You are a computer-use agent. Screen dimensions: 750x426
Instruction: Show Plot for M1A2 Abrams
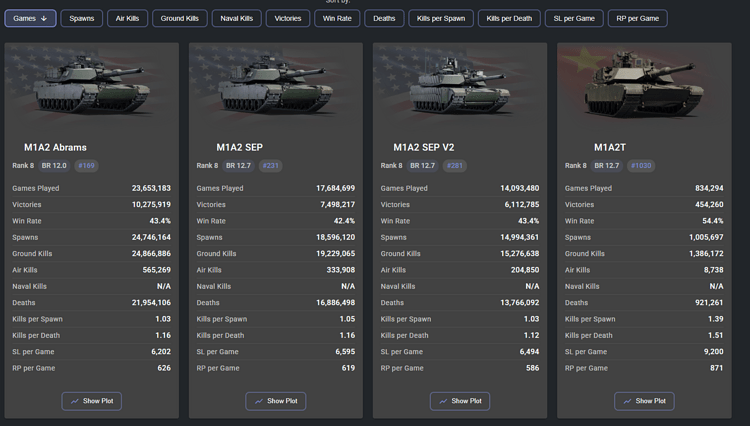(x=91, y=401)
